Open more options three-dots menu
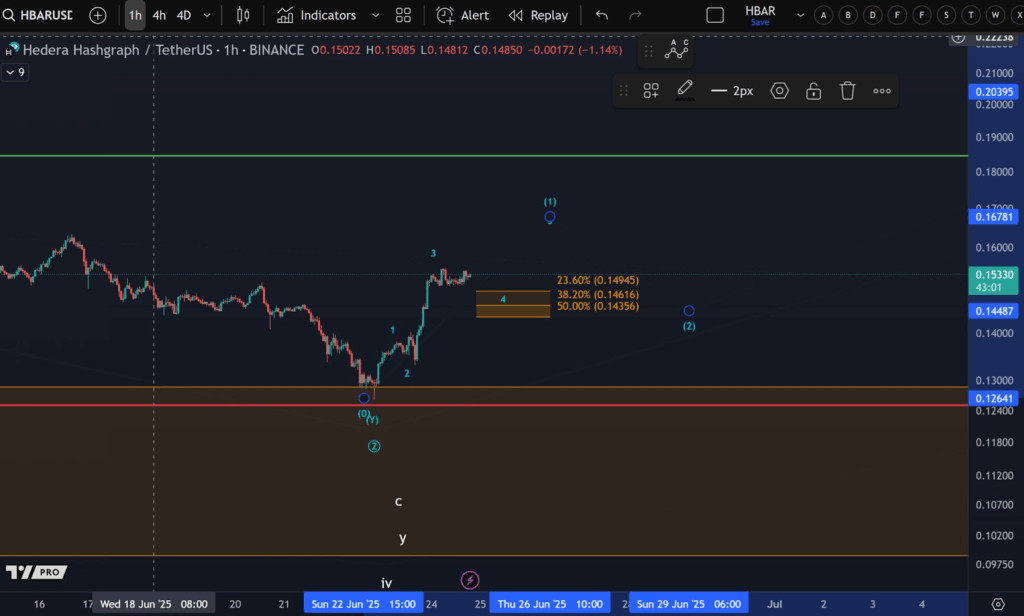 tap(882, 91)
